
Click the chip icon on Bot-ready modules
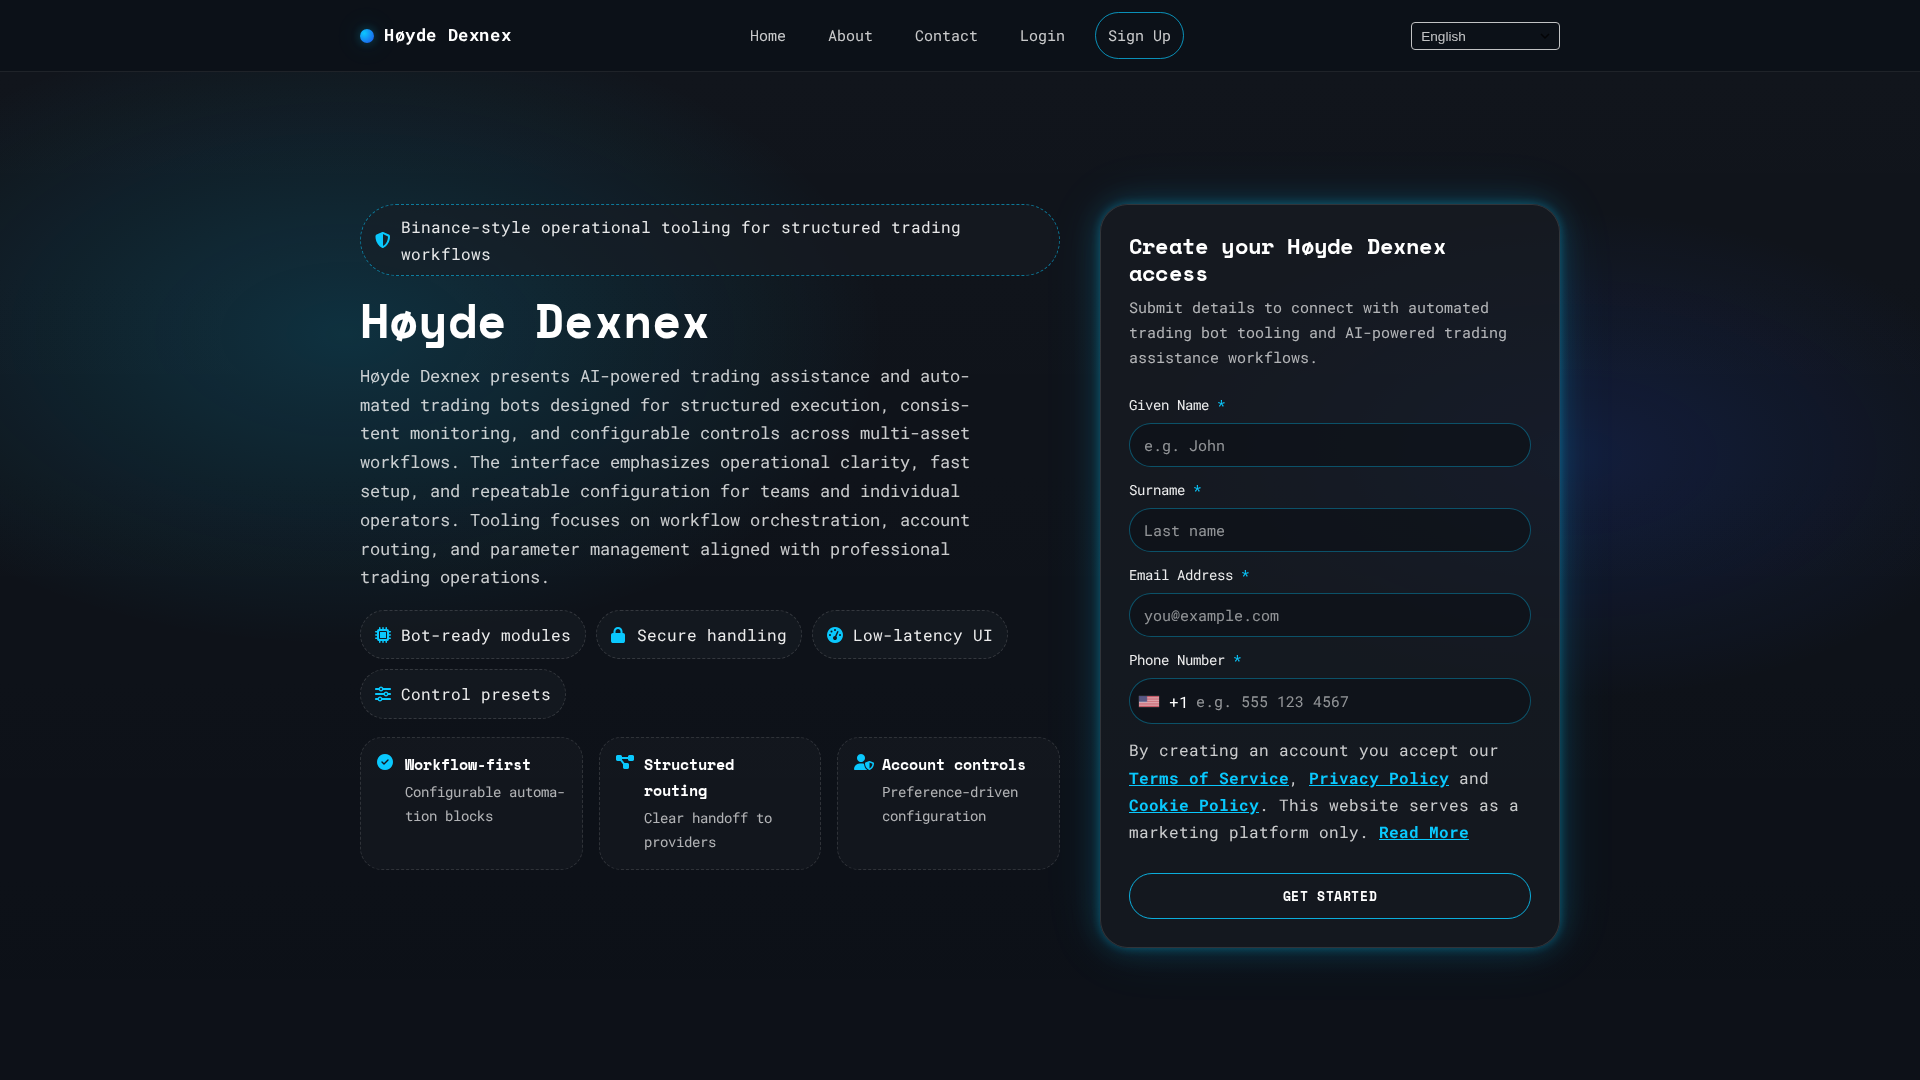383,635
